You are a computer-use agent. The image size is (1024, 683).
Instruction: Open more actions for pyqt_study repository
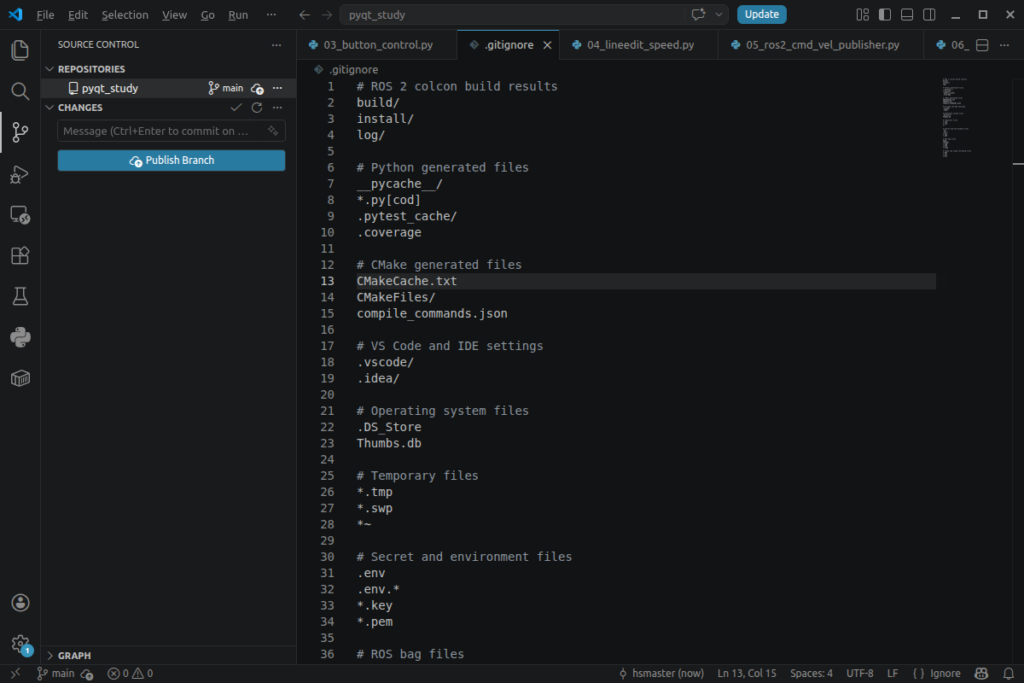click(x=278, y=88)
